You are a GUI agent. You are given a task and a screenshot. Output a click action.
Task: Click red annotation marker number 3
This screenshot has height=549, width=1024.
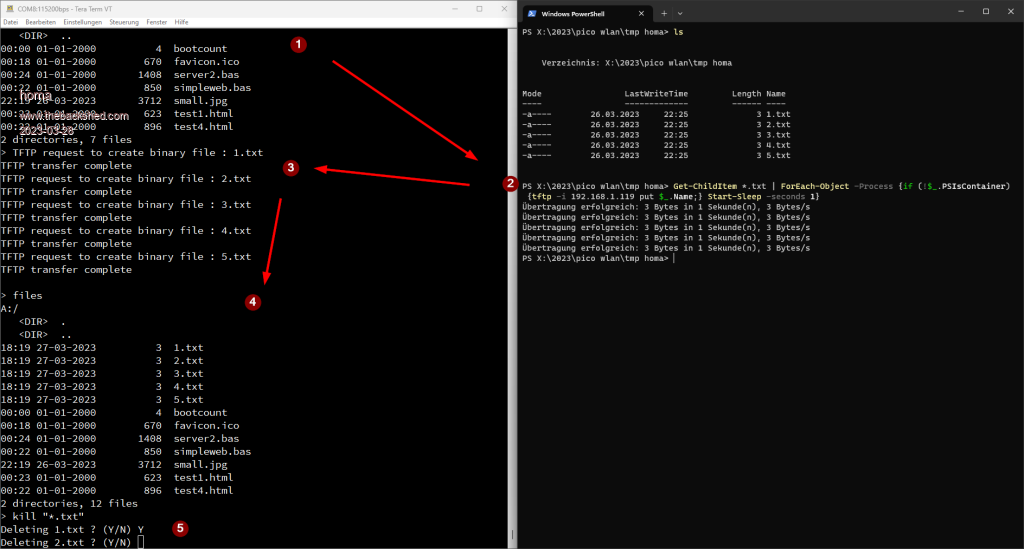coord(290,168)
